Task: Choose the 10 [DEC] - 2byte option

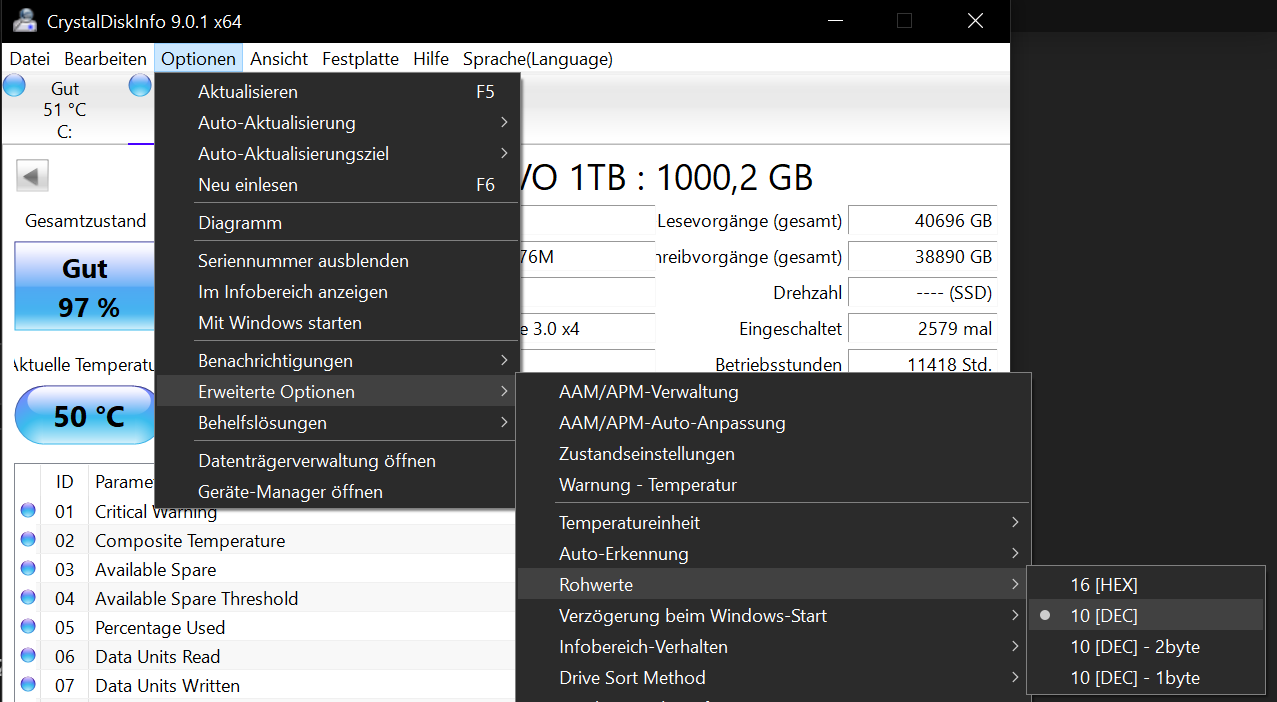Action: 1135,646
